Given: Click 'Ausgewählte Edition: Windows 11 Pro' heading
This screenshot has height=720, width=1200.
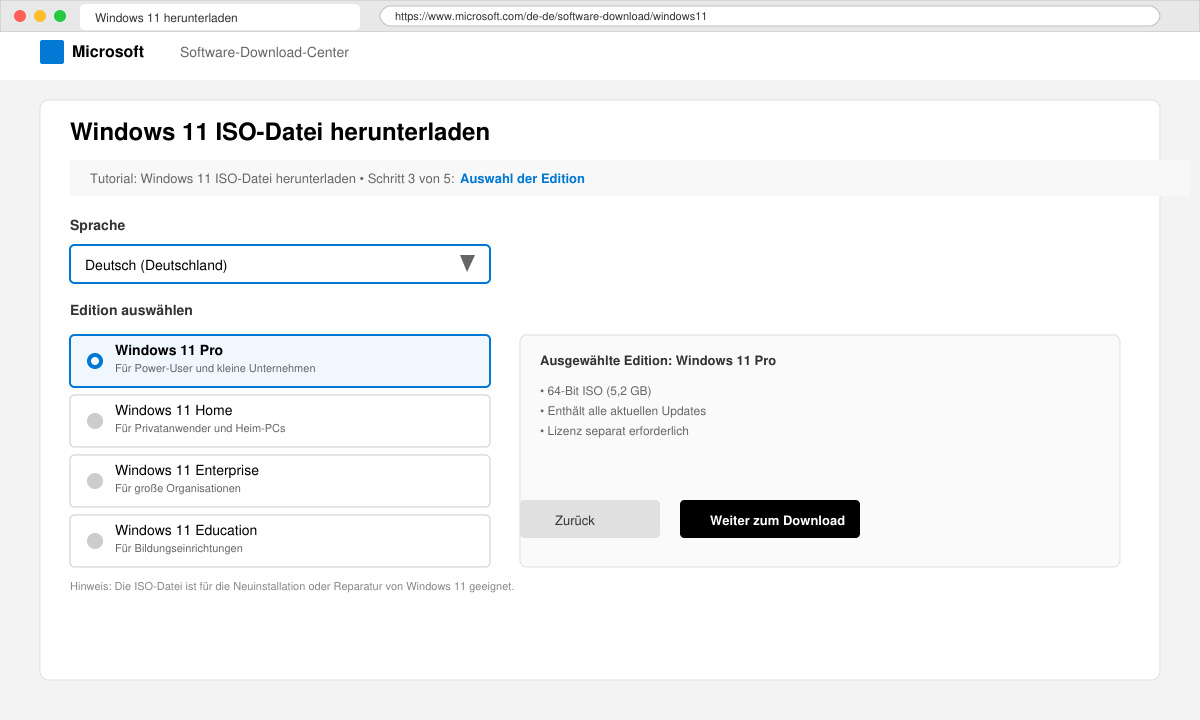Looking at the screenshot, I should coord(658,361).
